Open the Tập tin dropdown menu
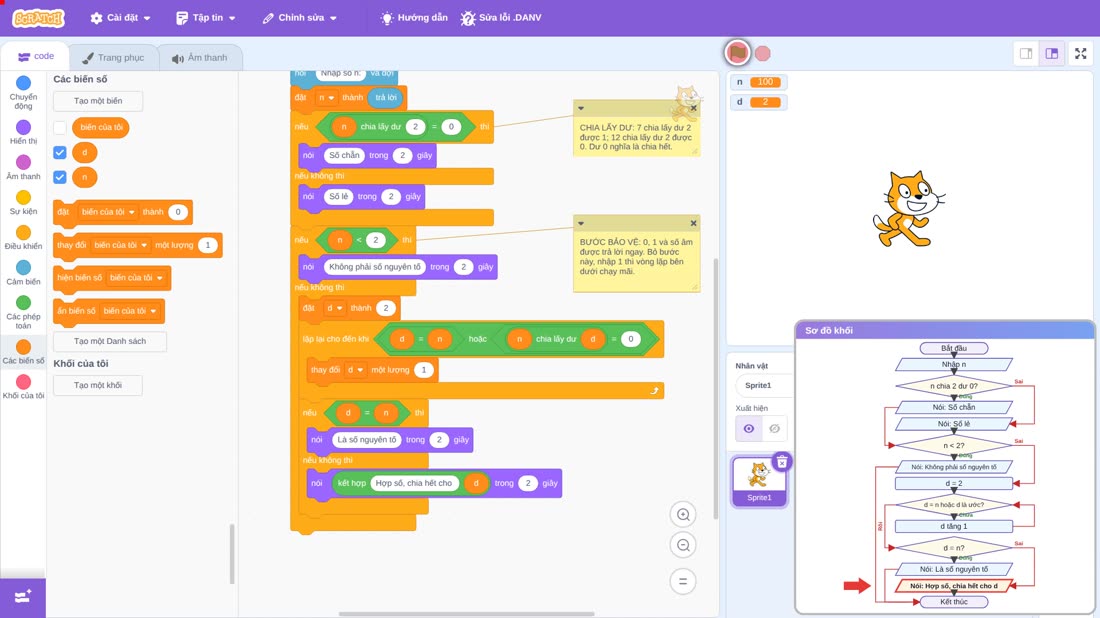Viewport: 1100px width, 618px height. tap(206, 18)
